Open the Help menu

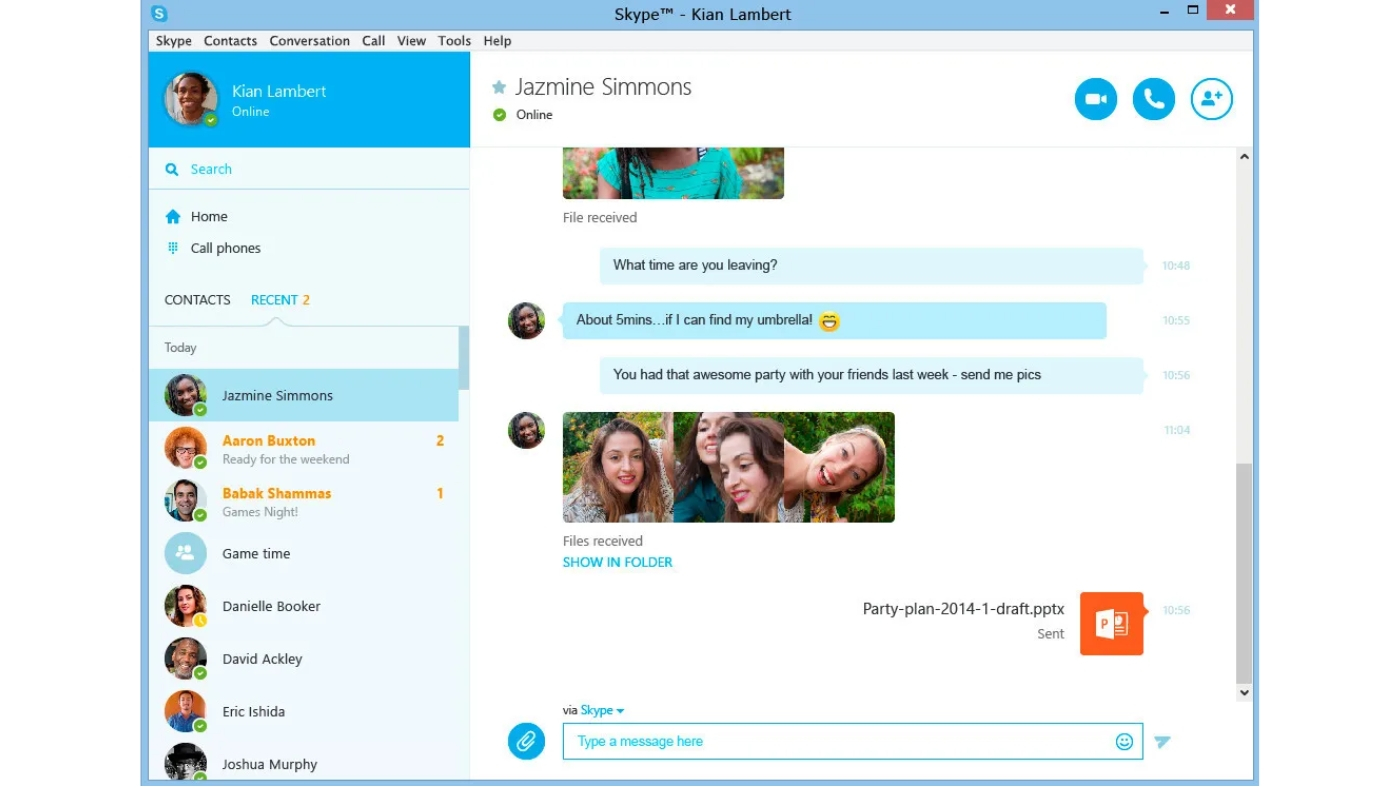tap(497, 41)
